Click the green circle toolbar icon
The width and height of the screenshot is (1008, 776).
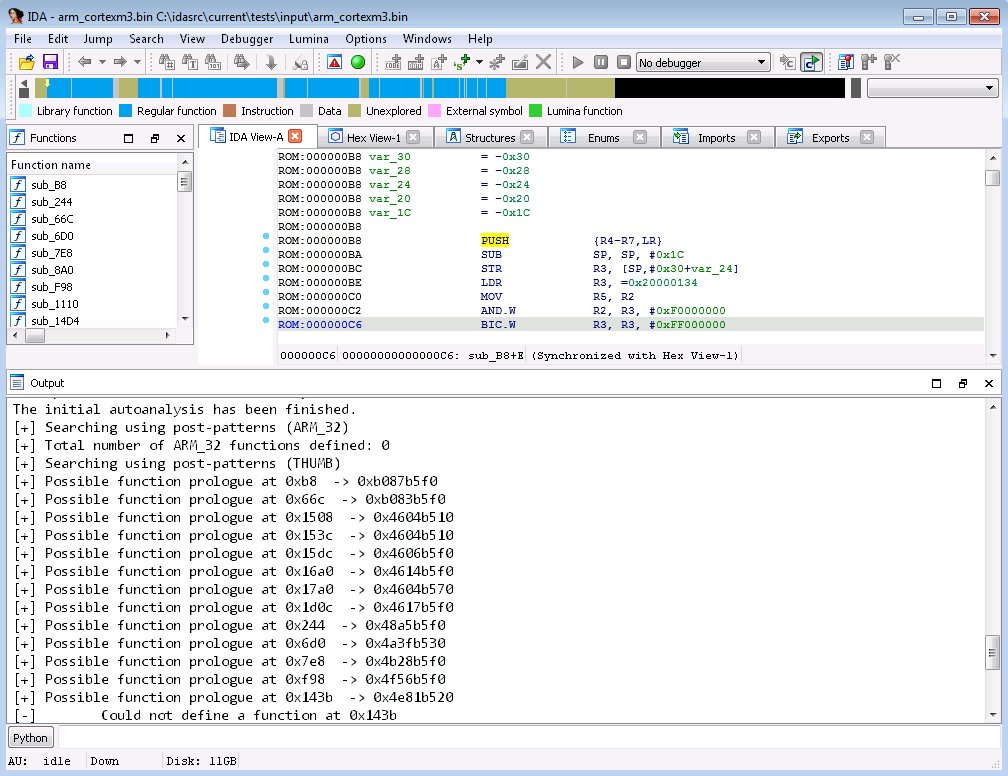click(358, 62)
